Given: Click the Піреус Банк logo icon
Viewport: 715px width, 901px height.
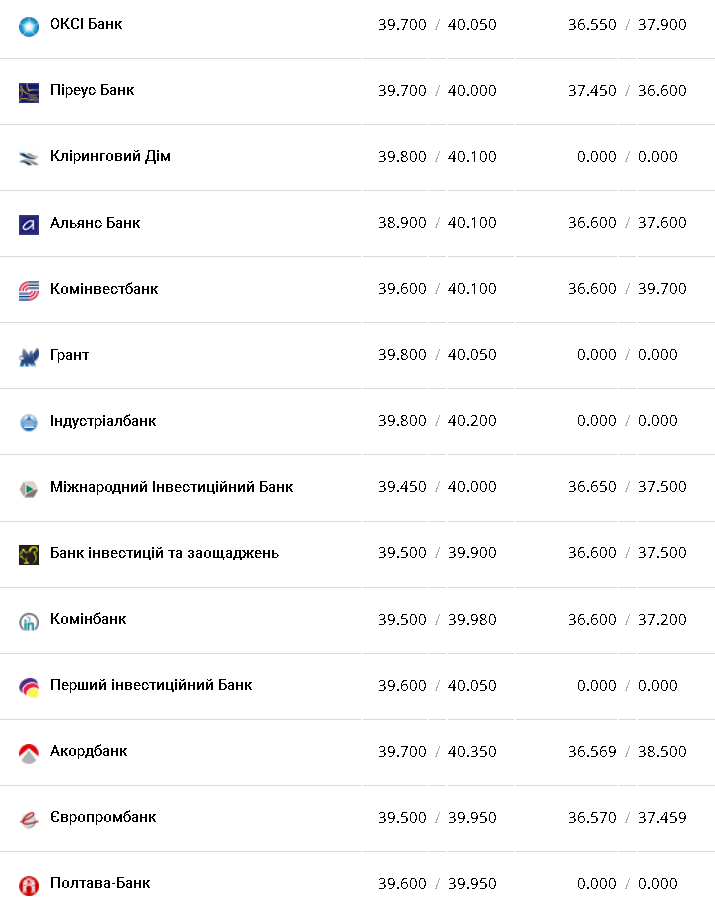Looking at the screenshot, I should [28, 91].
